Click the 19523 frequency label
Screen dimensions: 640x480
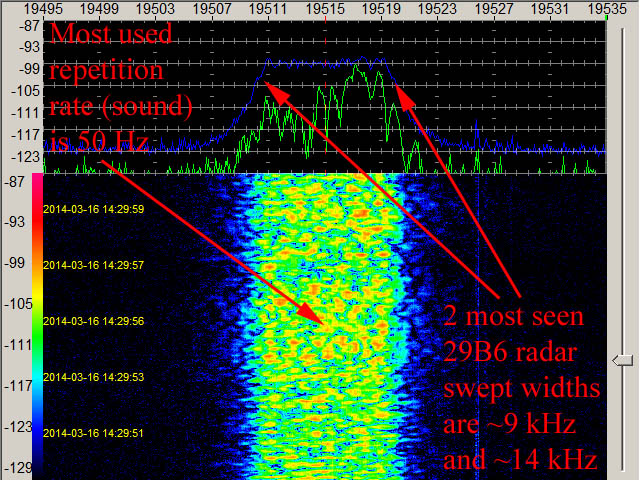click(437, 9)
